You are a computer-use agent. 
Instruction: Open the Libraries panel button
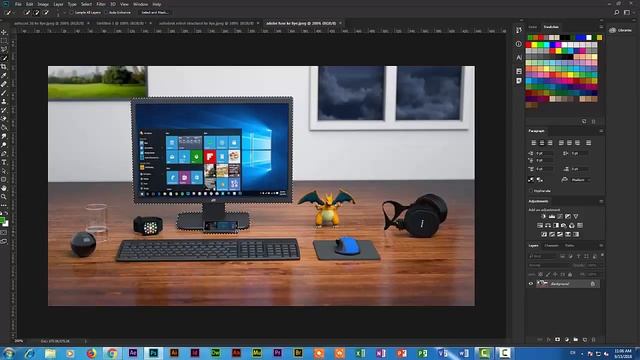pyautogui.click(x=621, y=30)
